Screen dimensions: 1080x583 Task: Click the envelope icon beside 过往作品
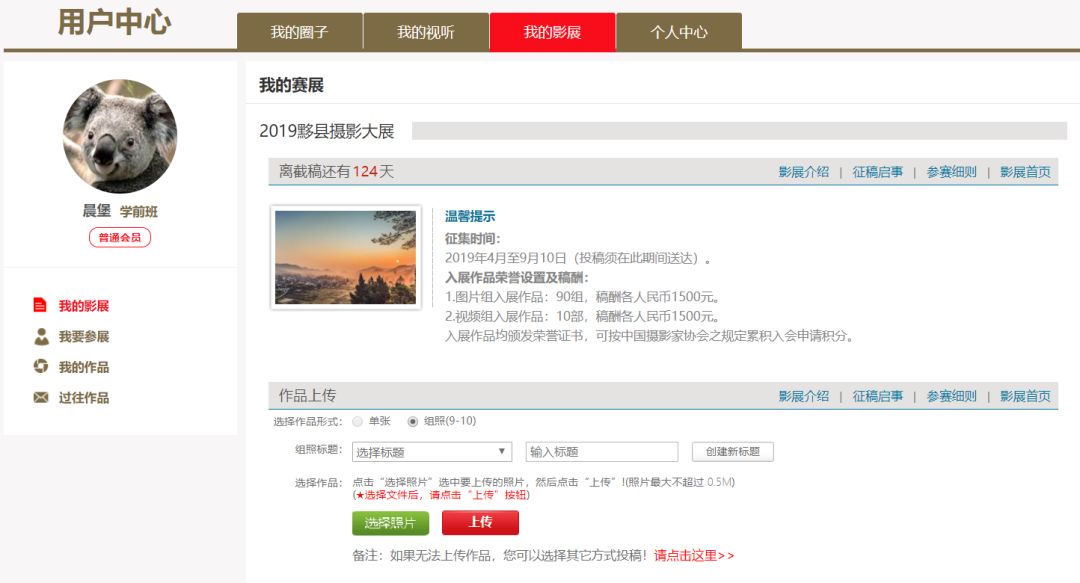tap(41, 398)
